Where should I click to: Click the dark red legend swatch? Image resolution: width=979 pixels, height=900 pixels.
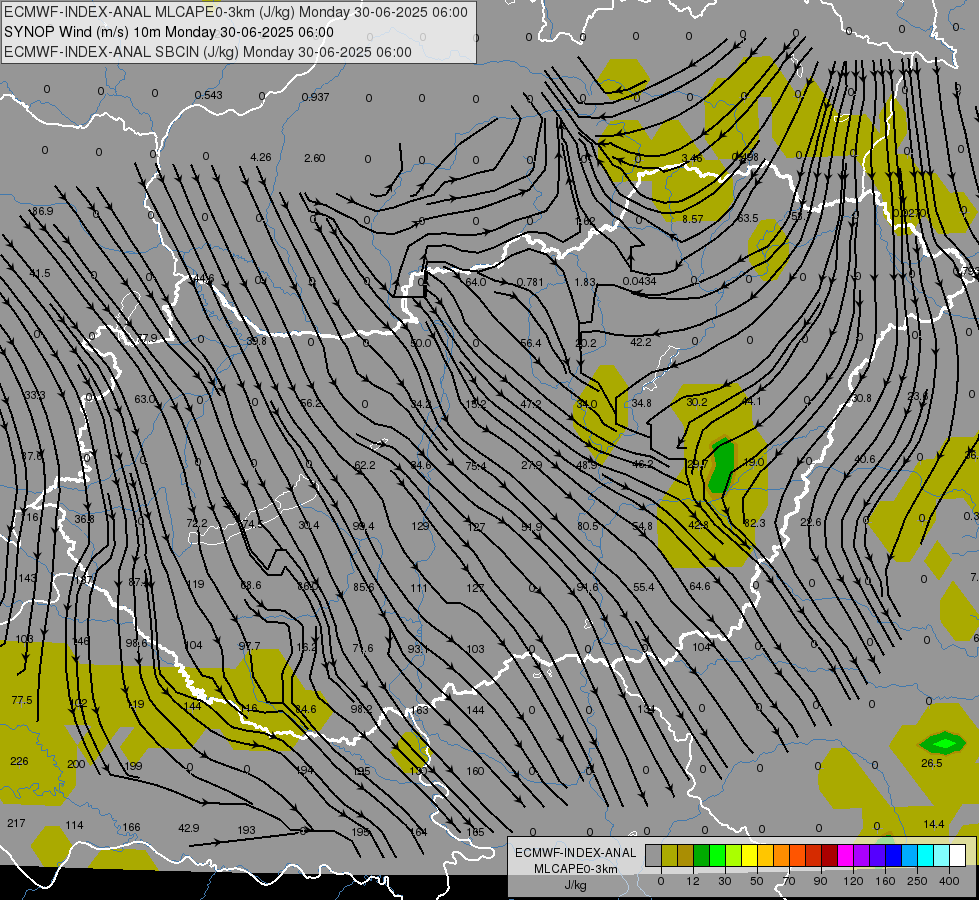click(x=829, y=855)
